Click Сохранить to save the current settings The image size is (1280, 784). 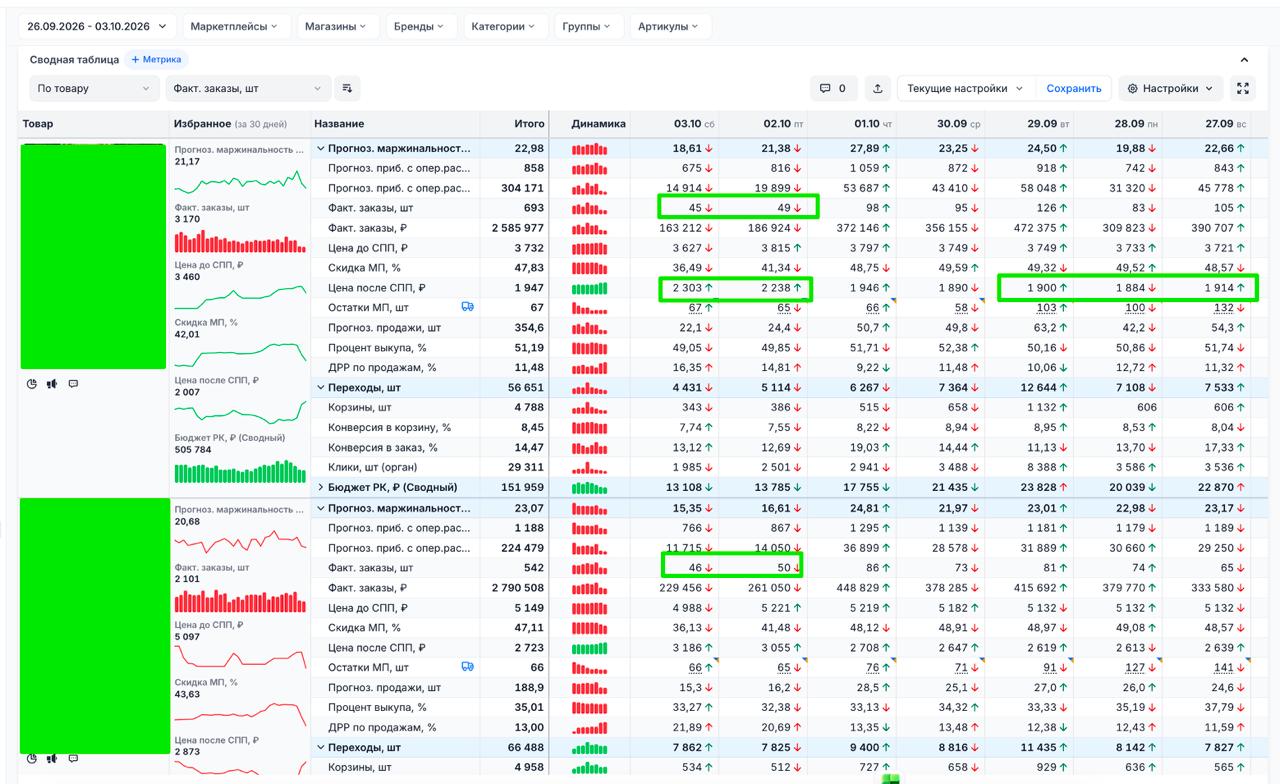coord(1074,88)
